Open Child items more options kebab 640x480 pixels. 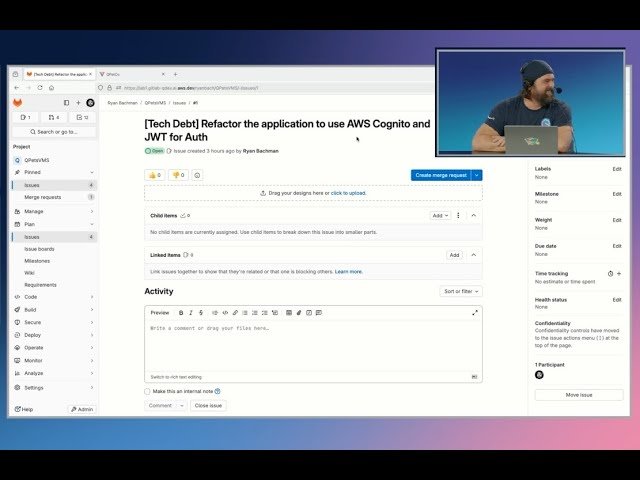tap(458, 216)
